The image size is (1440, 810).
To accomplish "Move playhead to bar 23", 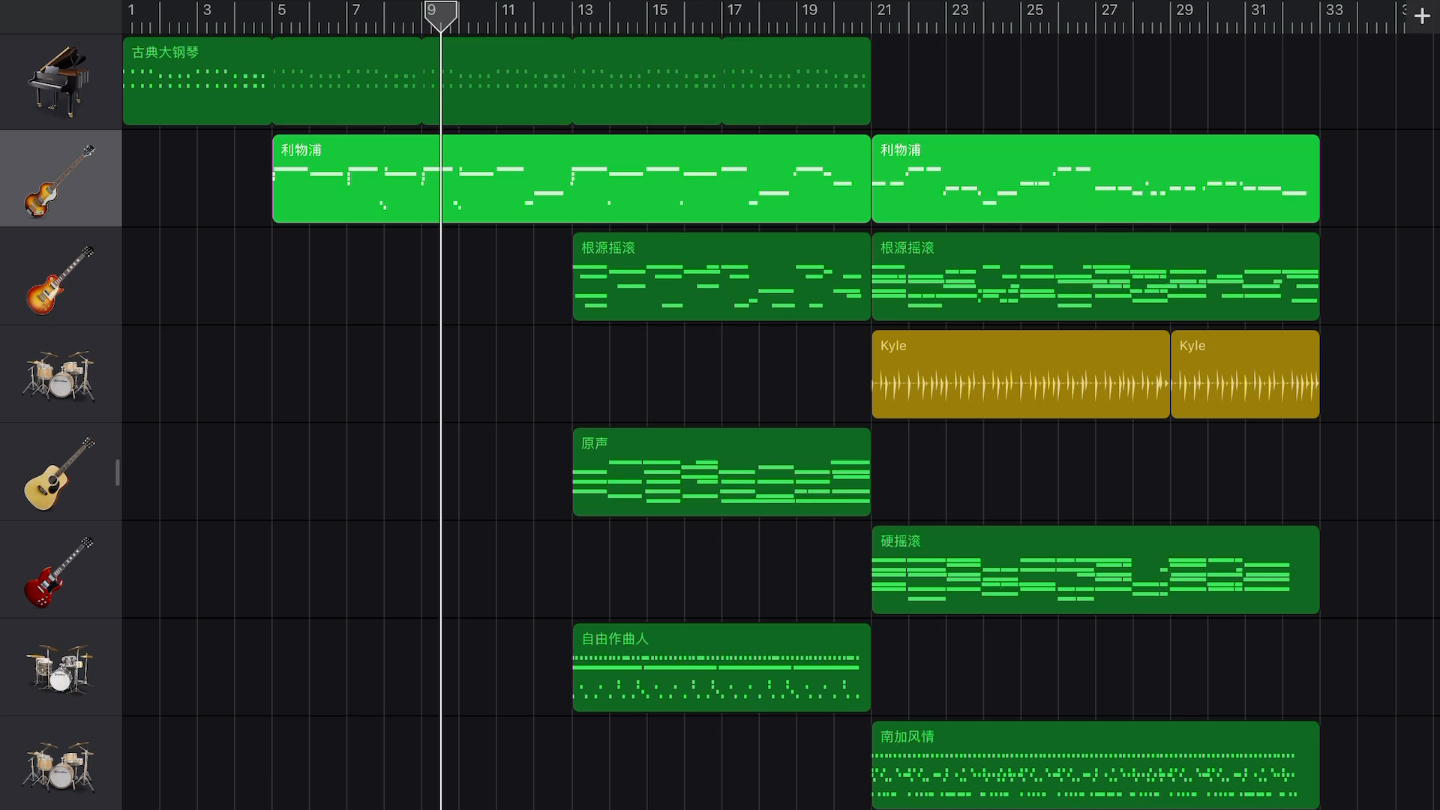I will 960,10.
